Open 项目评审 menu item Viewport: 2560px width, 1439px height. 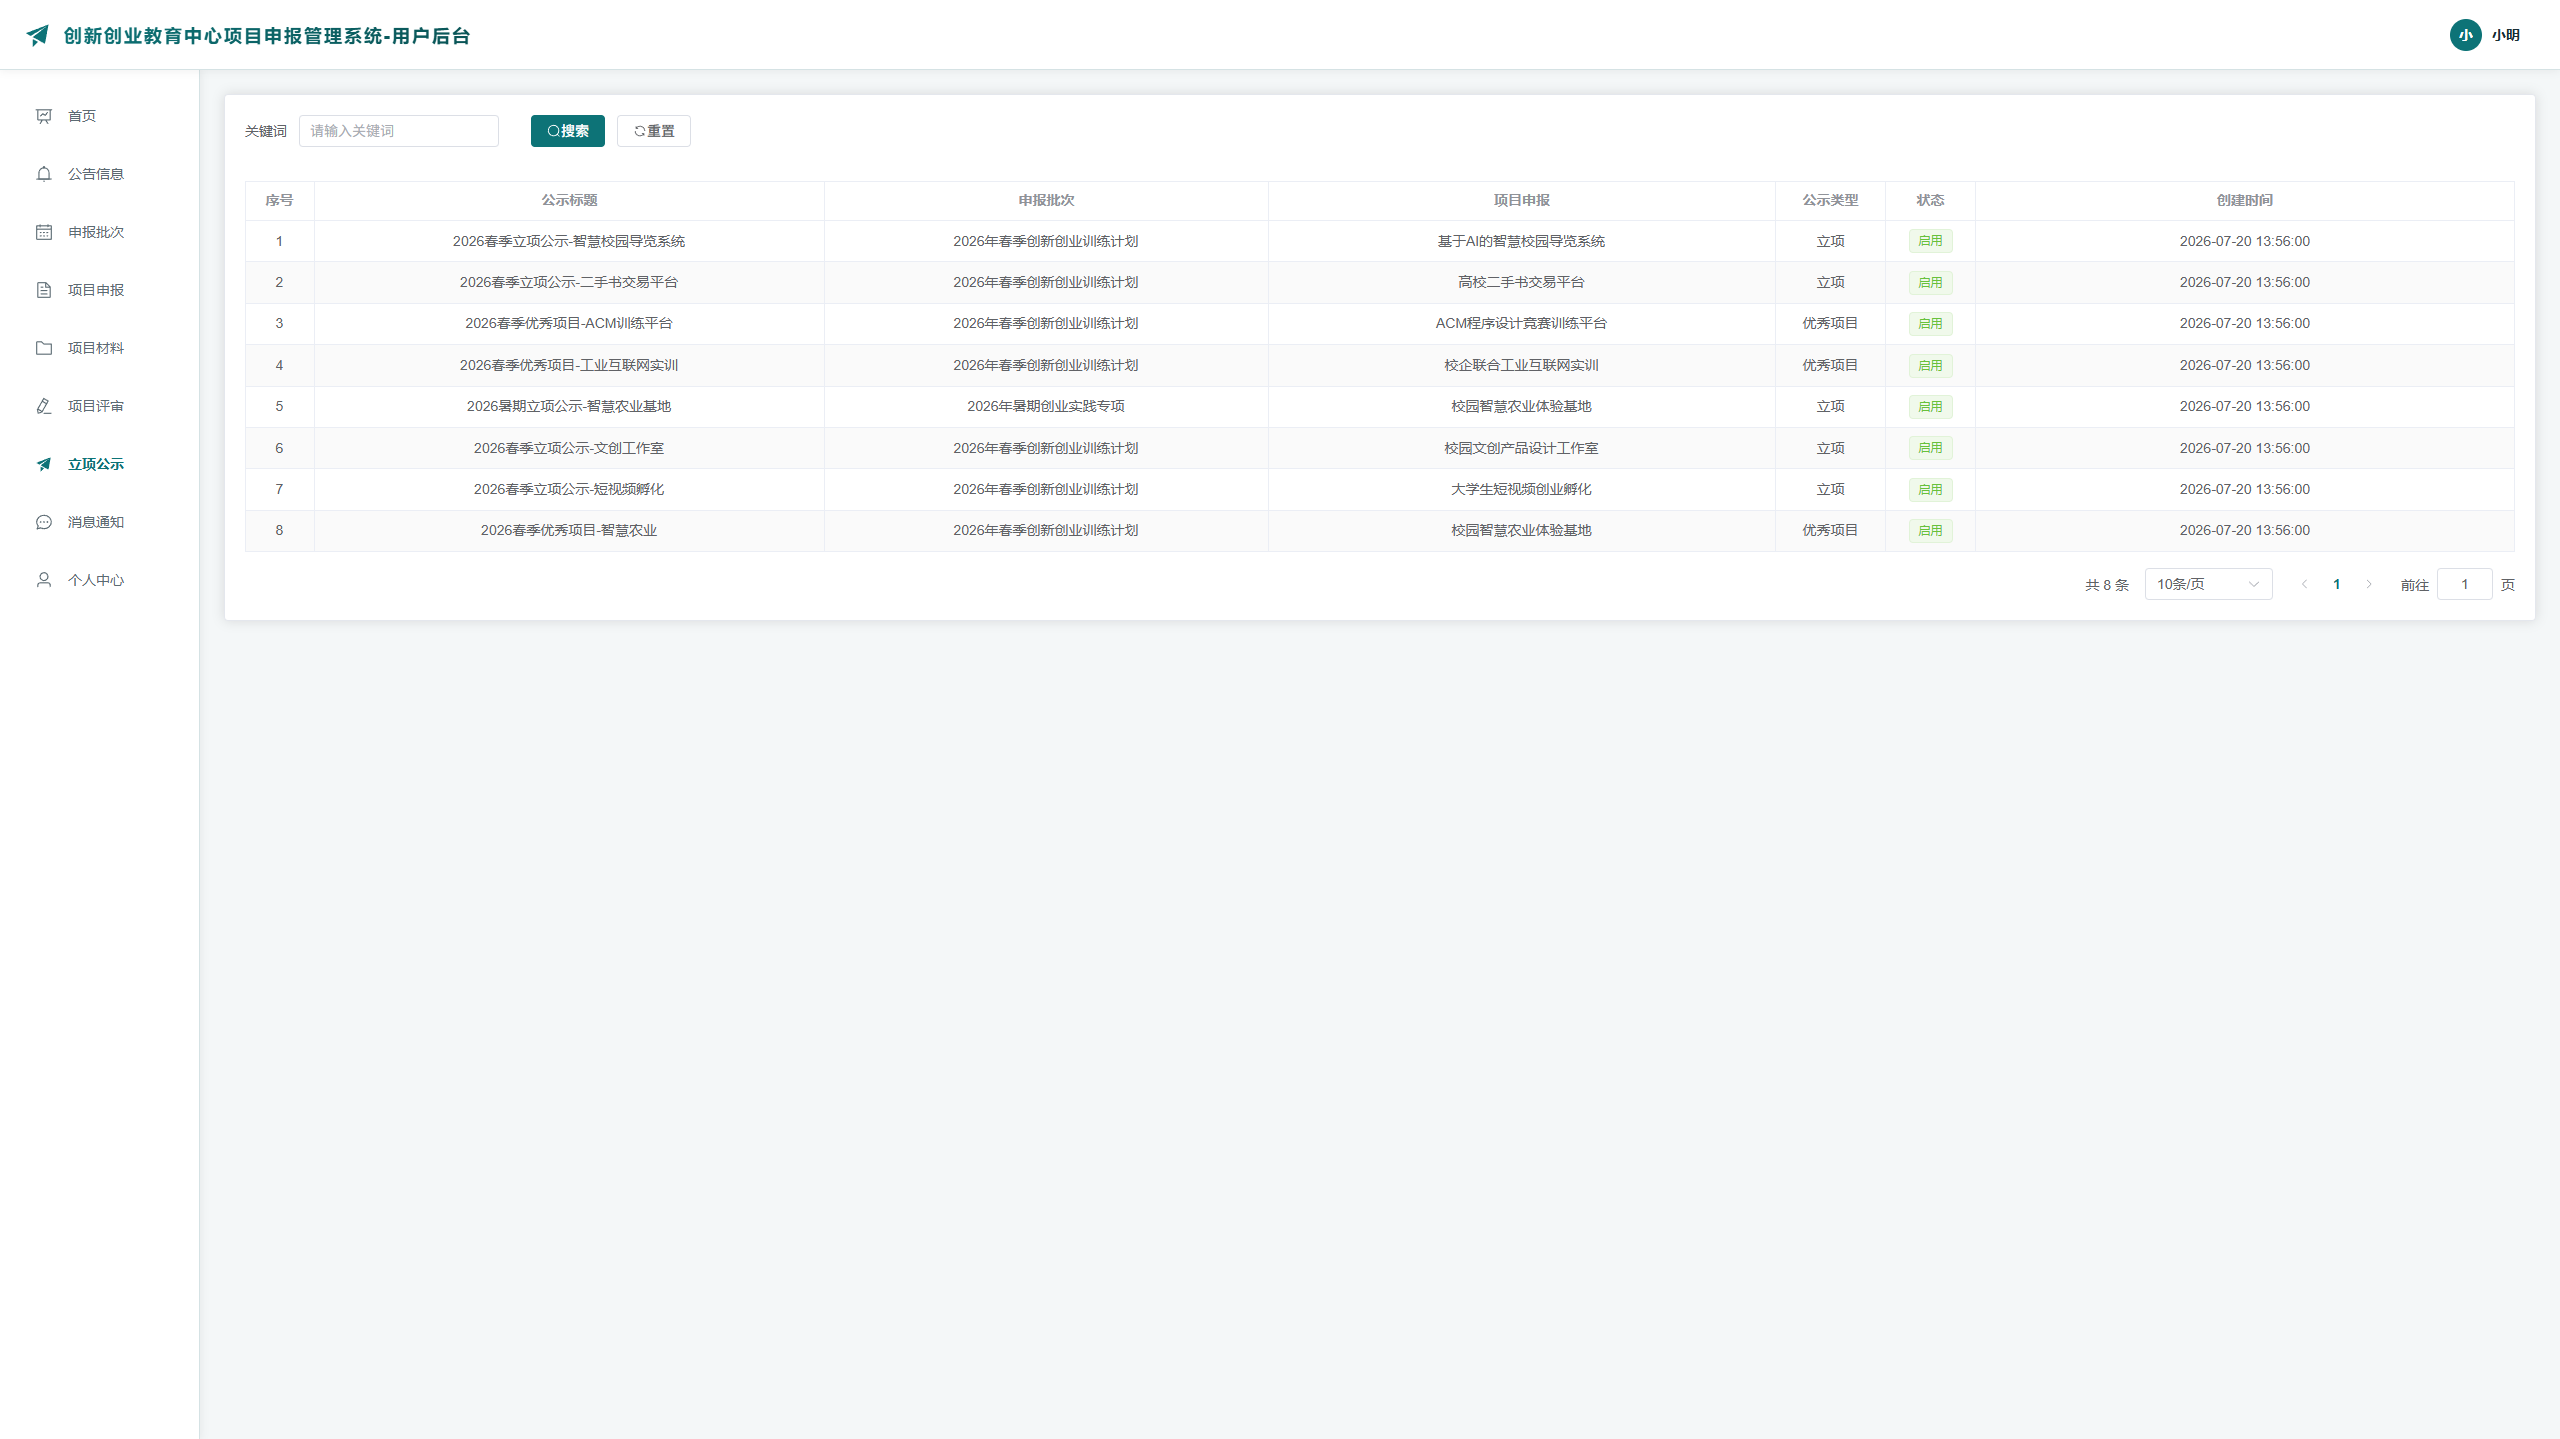pos(100,406)
